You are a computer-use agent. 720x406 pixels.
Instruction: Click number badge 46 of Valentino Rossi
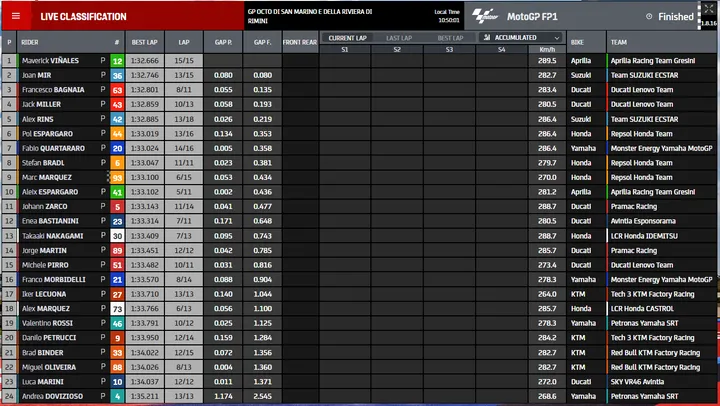117,323
